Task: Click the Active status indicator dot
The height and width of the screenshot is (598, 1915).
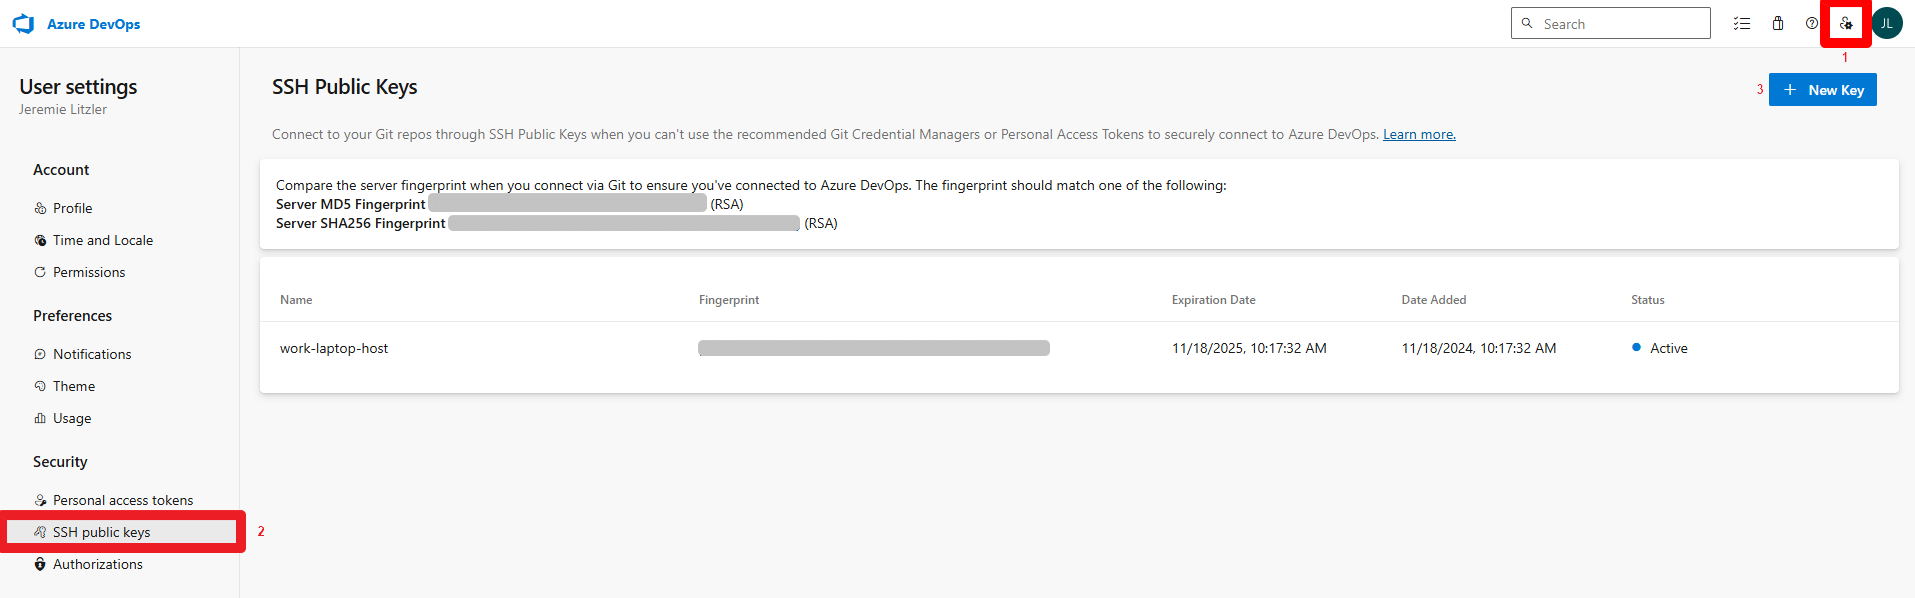Action: (x=1636, y=347)
